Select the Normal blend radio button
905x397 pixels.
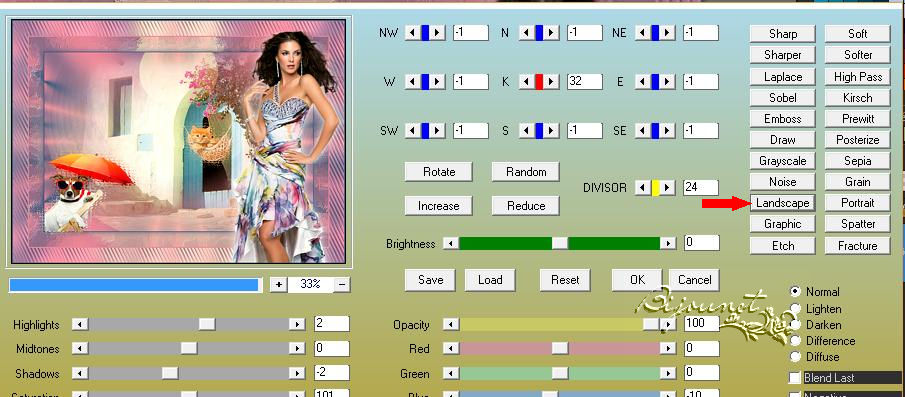pos(796,292)
